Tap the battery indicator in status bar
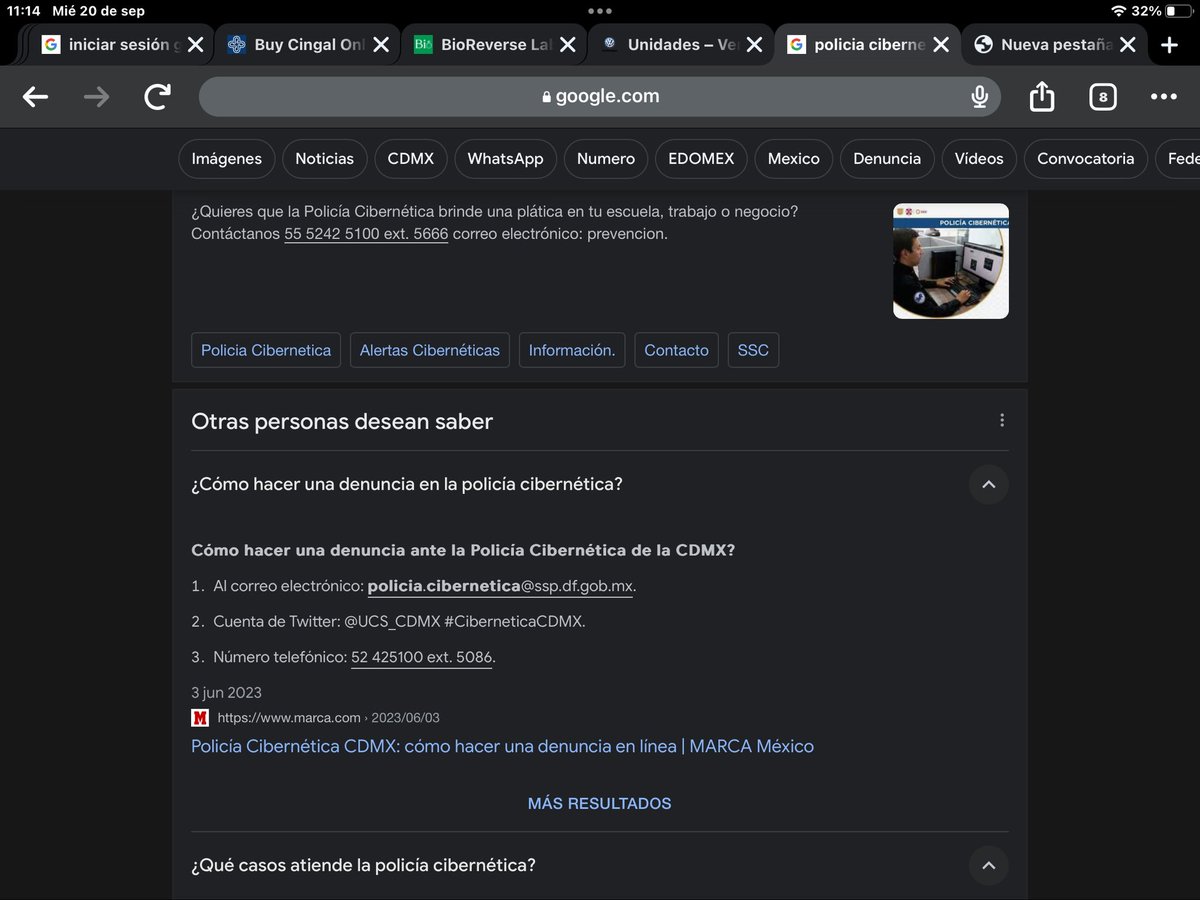 [x=1177, y=11]
